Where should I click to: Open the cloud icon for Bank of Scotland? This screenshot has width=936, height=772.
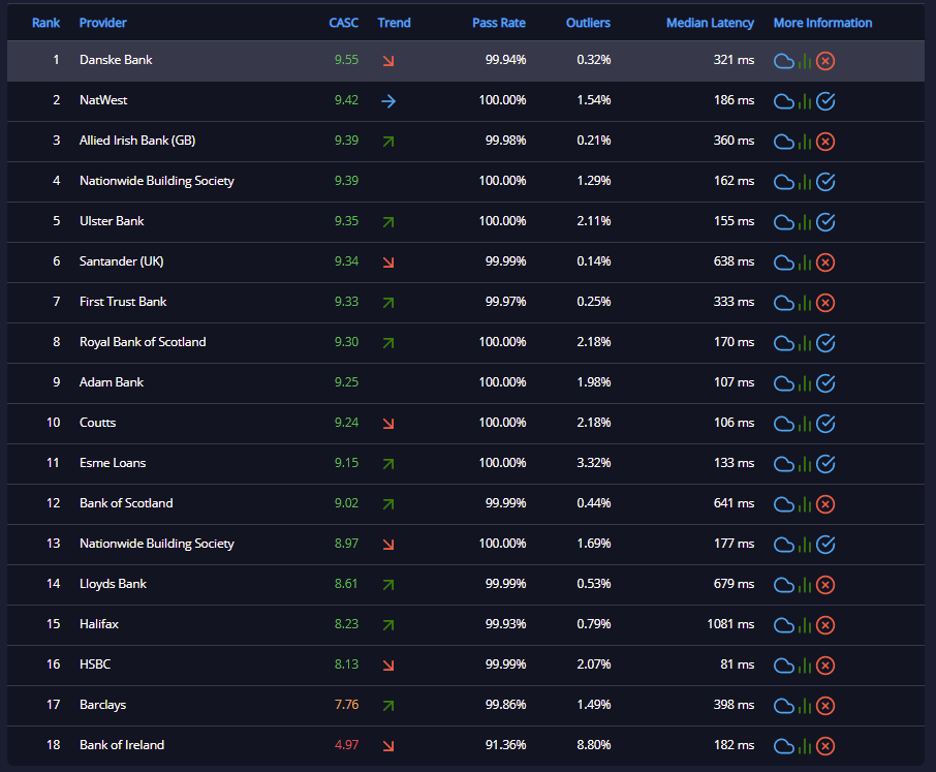(x=783, y=505)
